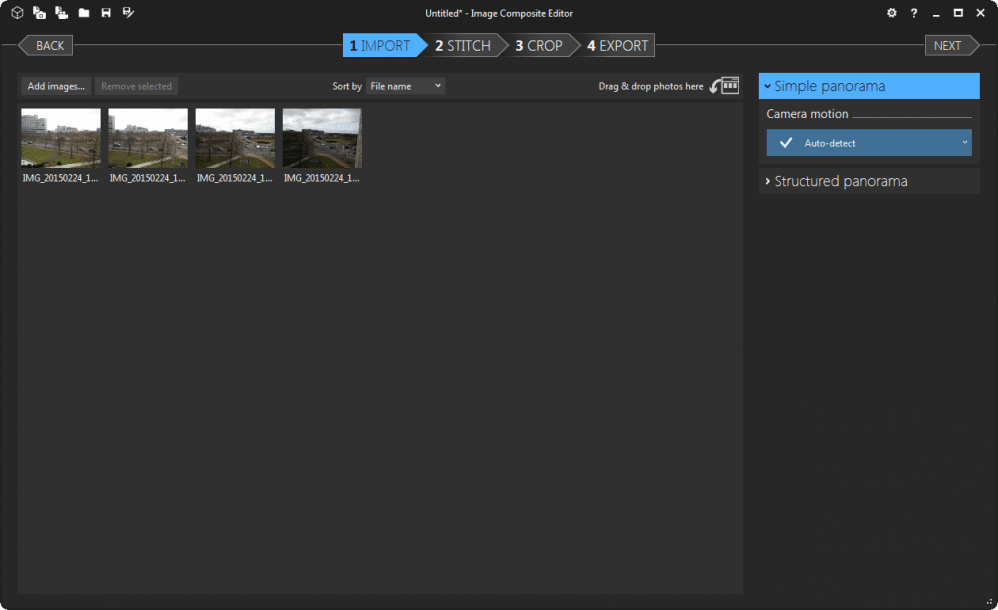Switch to the Stitch step

[464, 45]
